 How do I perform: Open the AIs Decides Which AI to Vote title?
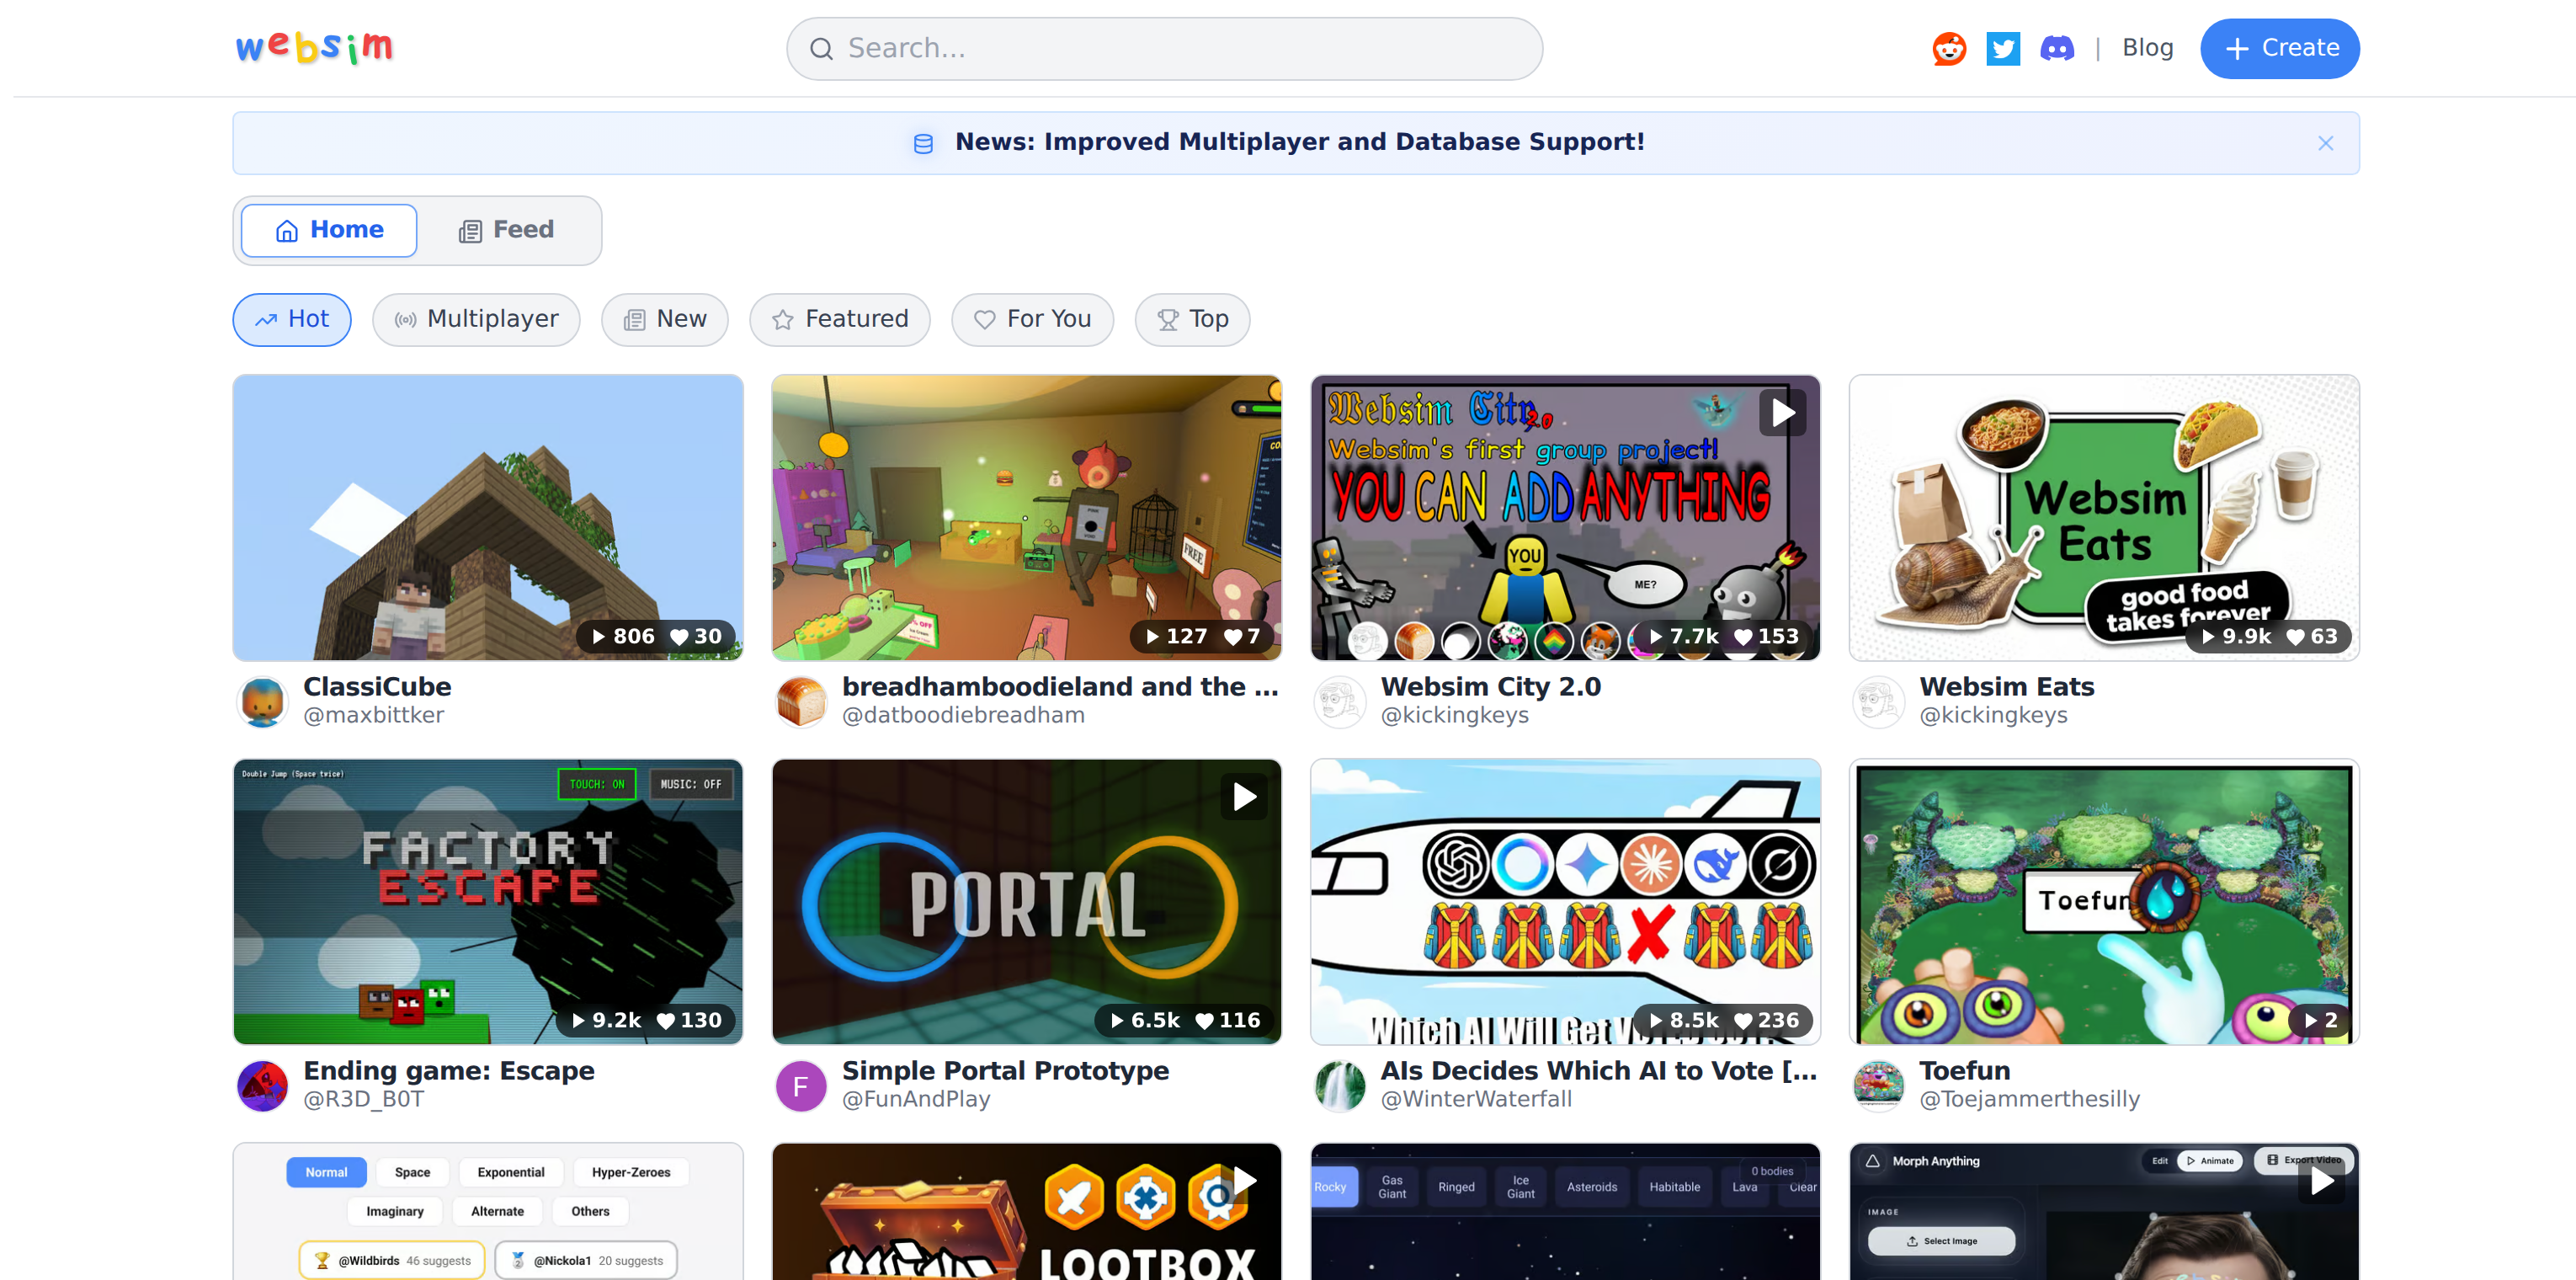tap(1599, 1071)
